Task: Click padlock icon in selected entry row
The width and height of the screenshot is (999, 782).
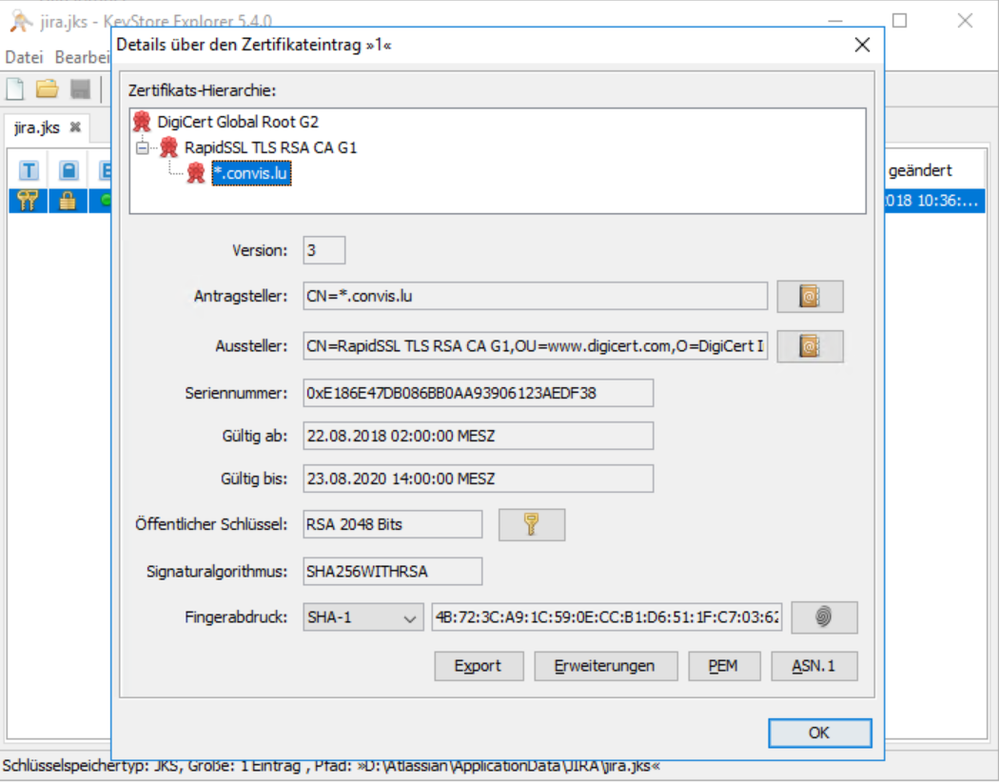Action: (68, 201)
